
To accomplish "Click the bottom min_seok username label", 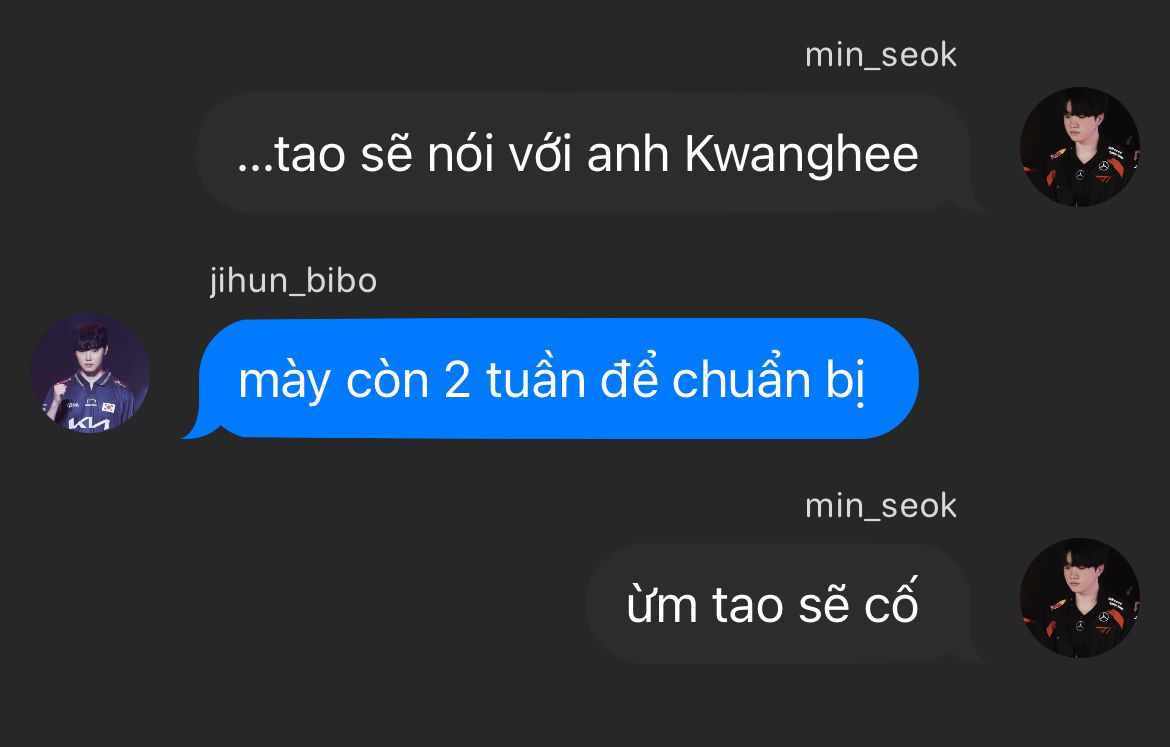I will coord(880,506).
